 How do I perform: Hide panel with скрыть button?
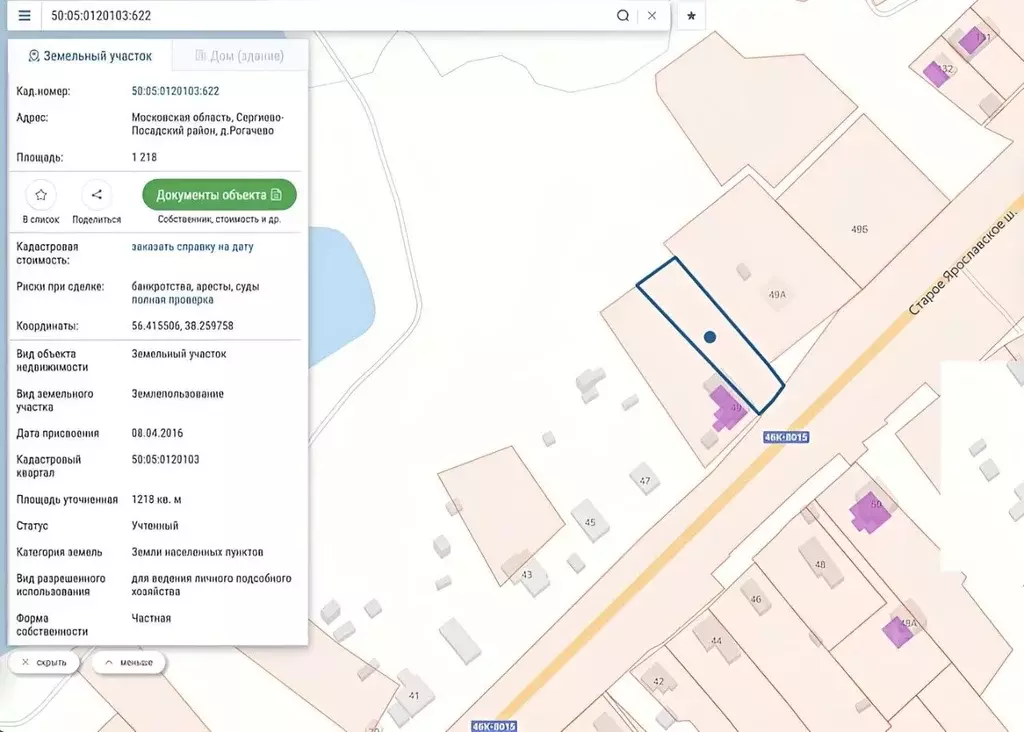(44, 662)
